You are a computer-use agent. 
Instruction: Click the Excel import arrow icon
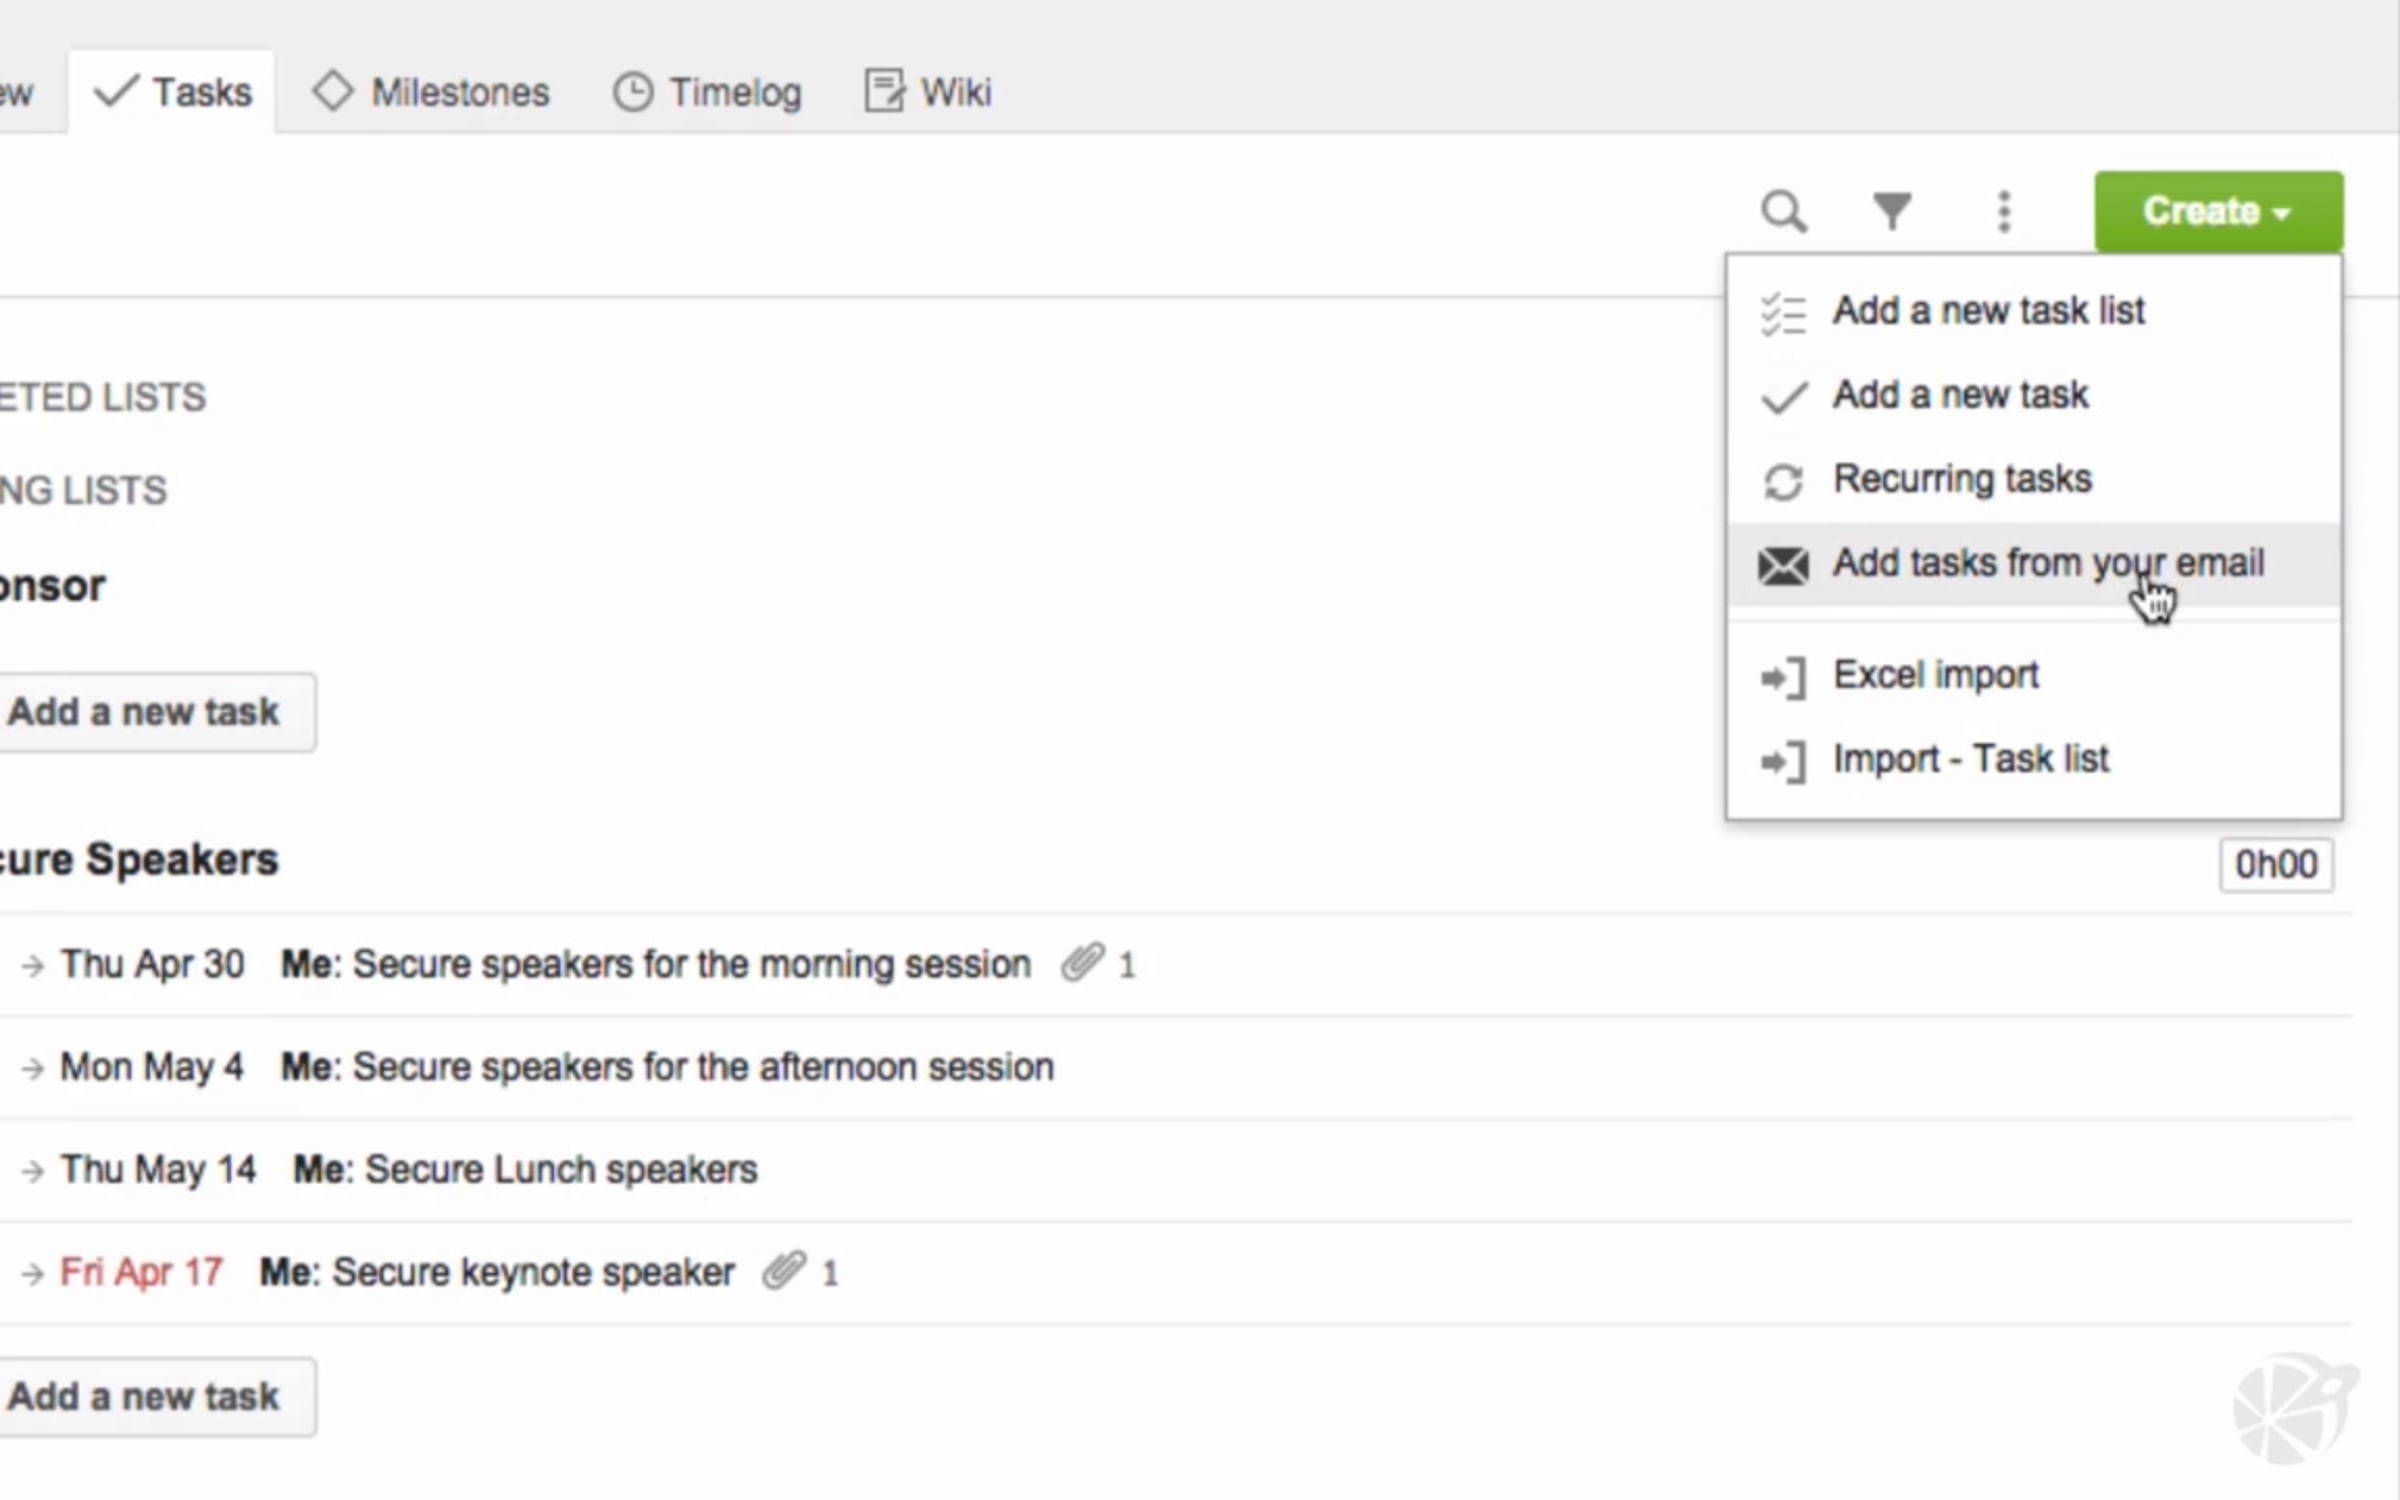coord(1783,678)
